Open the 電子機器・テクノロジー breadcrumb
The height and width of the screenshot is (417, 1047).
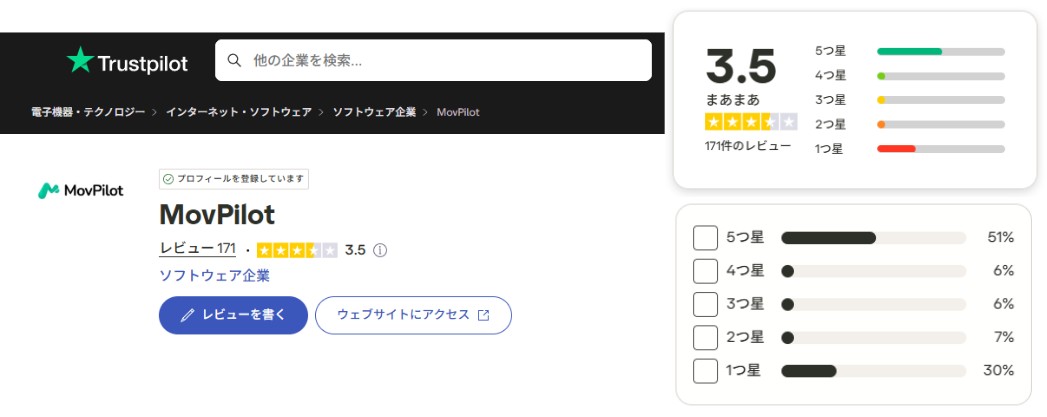[88, 112]
